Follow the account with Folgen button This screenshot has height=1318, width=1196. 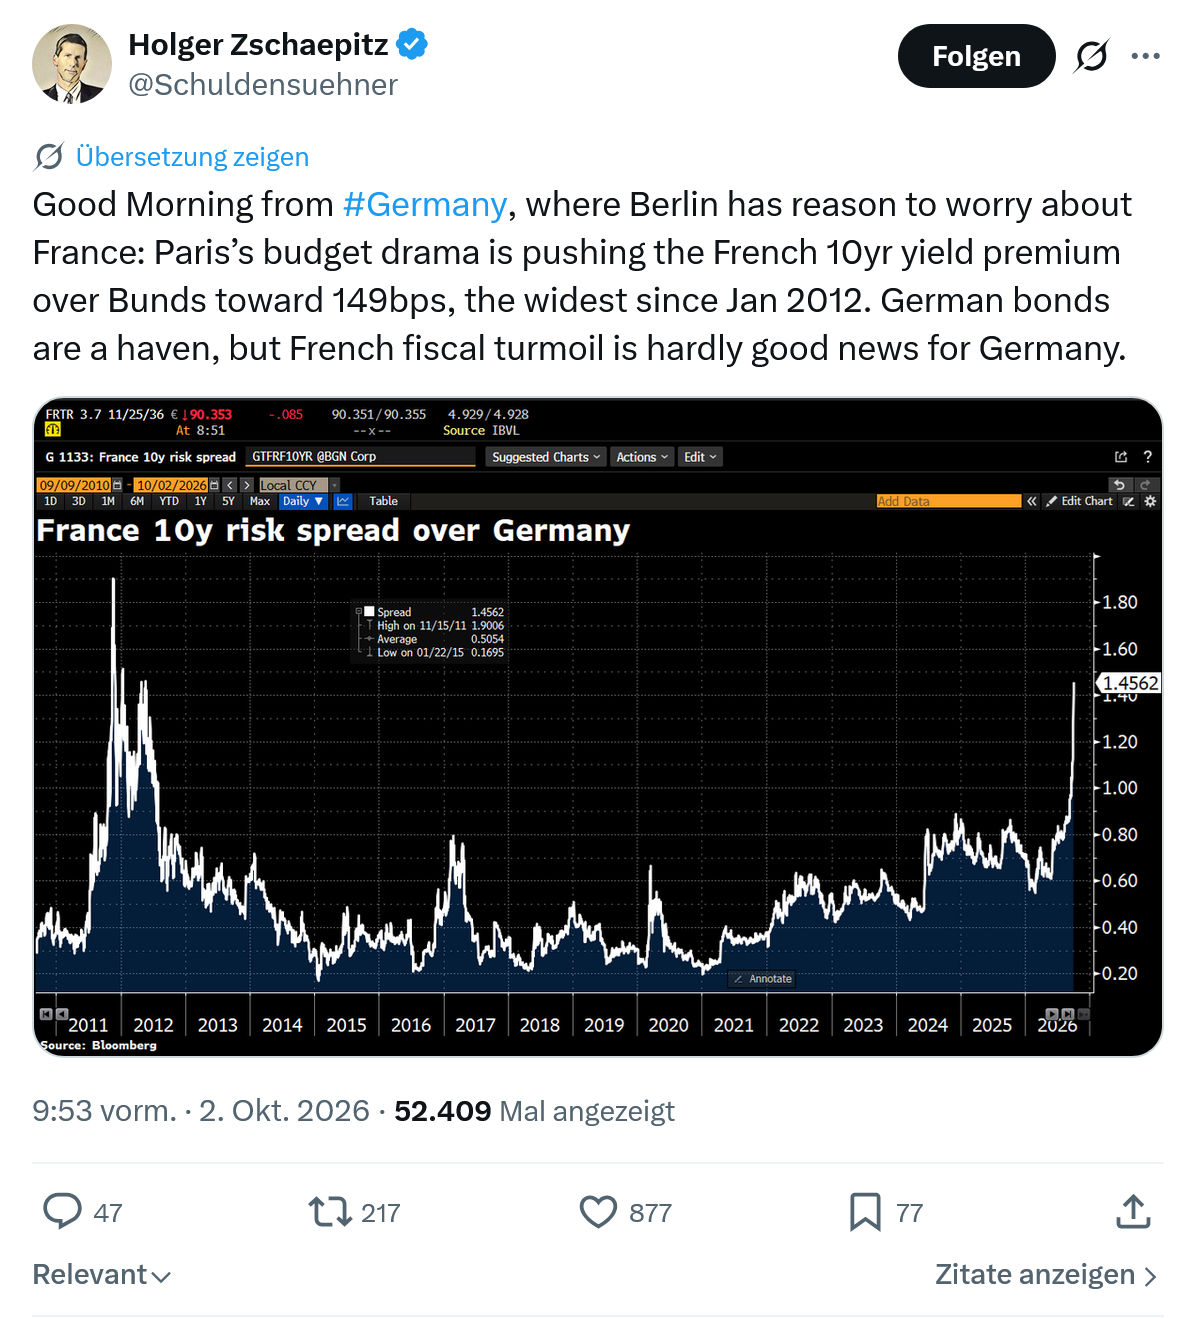976,56
